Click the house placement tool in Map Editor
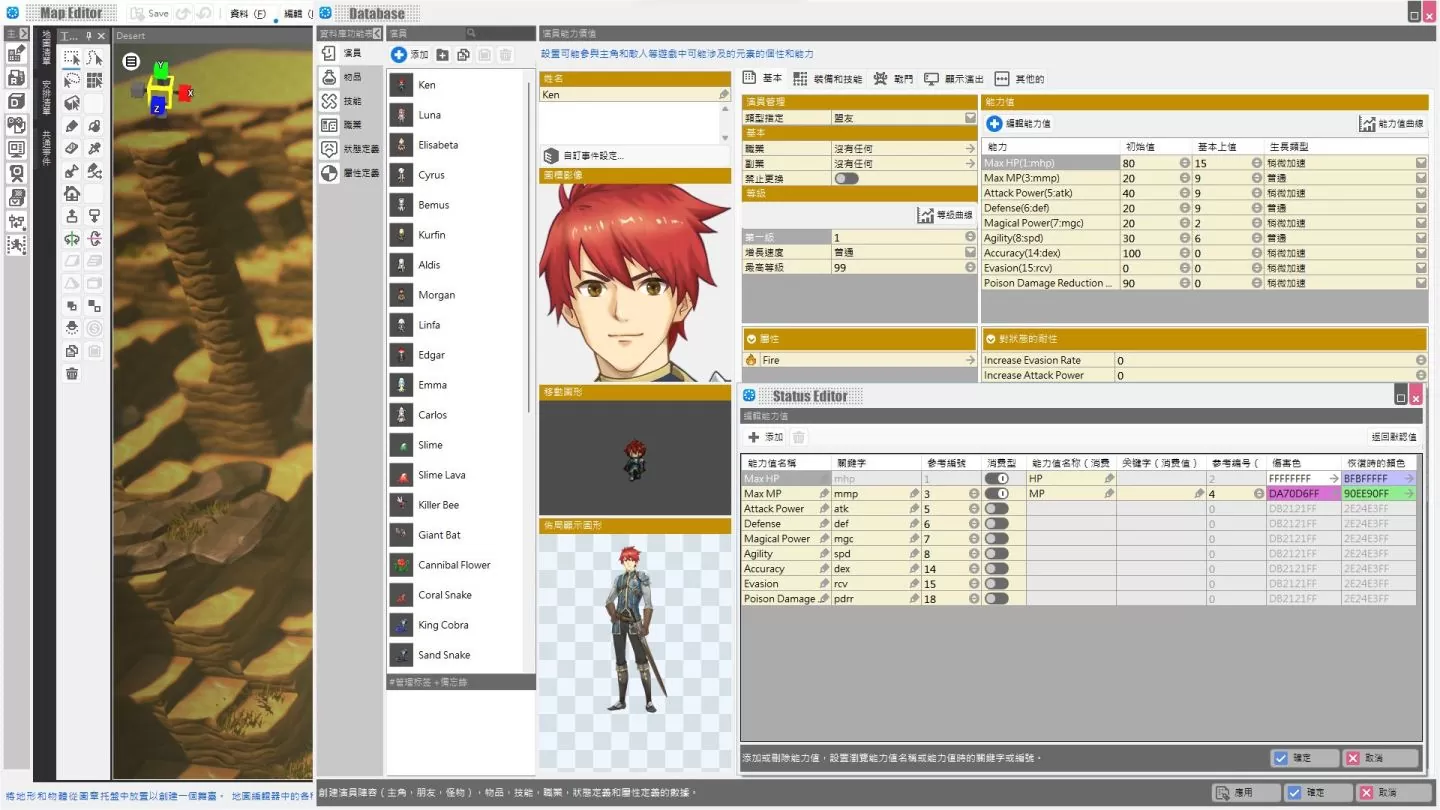The height and width of the screenshot is (810, 1440). tap(72, 193)
